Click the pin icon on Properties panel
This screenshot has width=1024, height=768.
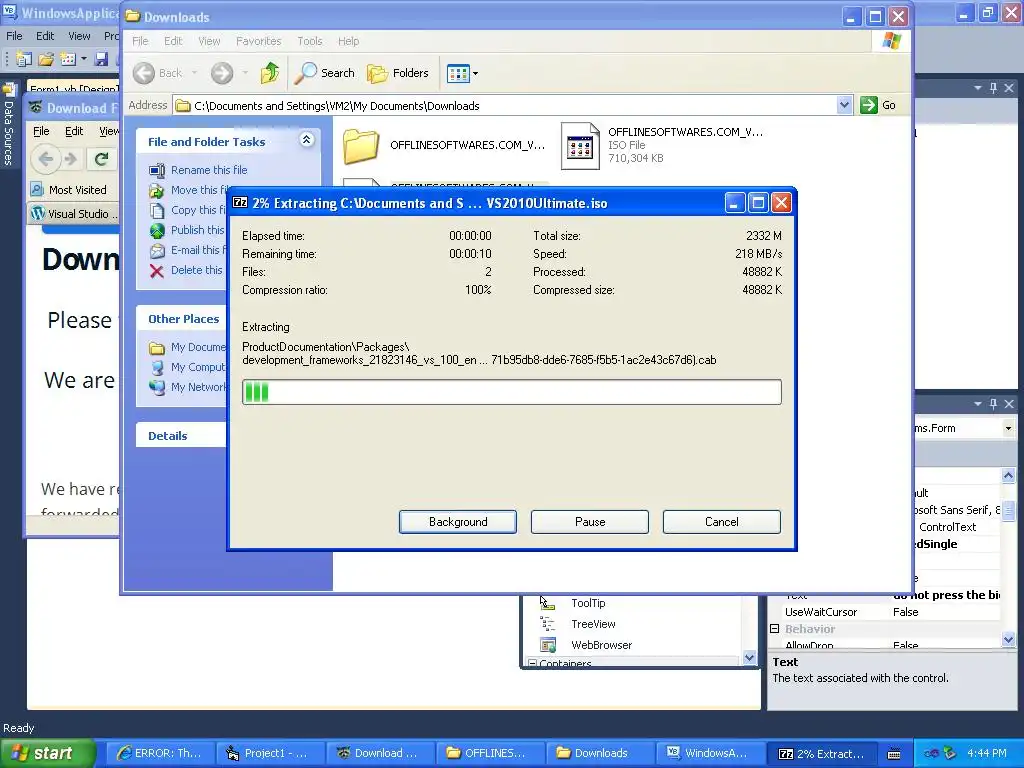pos(993,404)
